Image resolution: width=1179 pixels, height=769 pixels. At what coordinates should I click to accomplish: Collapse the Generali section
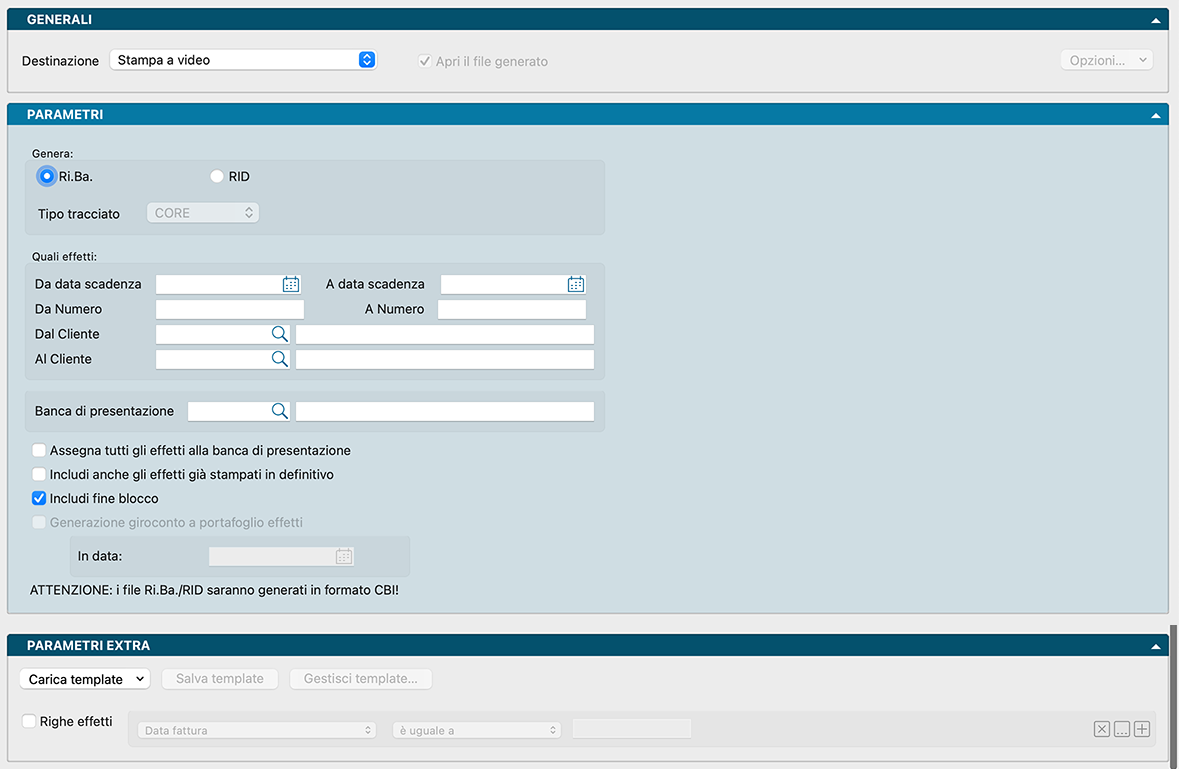[x=1156, y=20]
